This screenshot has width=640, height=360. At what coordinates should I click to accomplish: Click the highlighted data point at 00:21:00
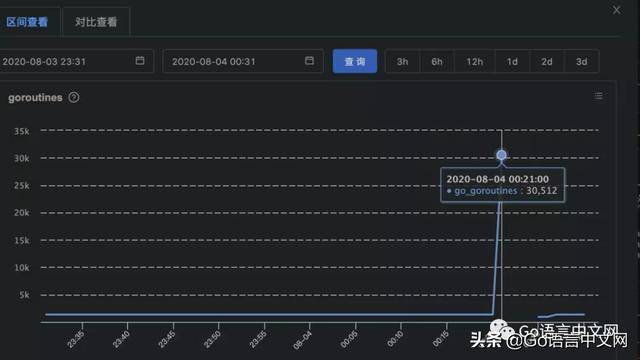tap(502, 155)
